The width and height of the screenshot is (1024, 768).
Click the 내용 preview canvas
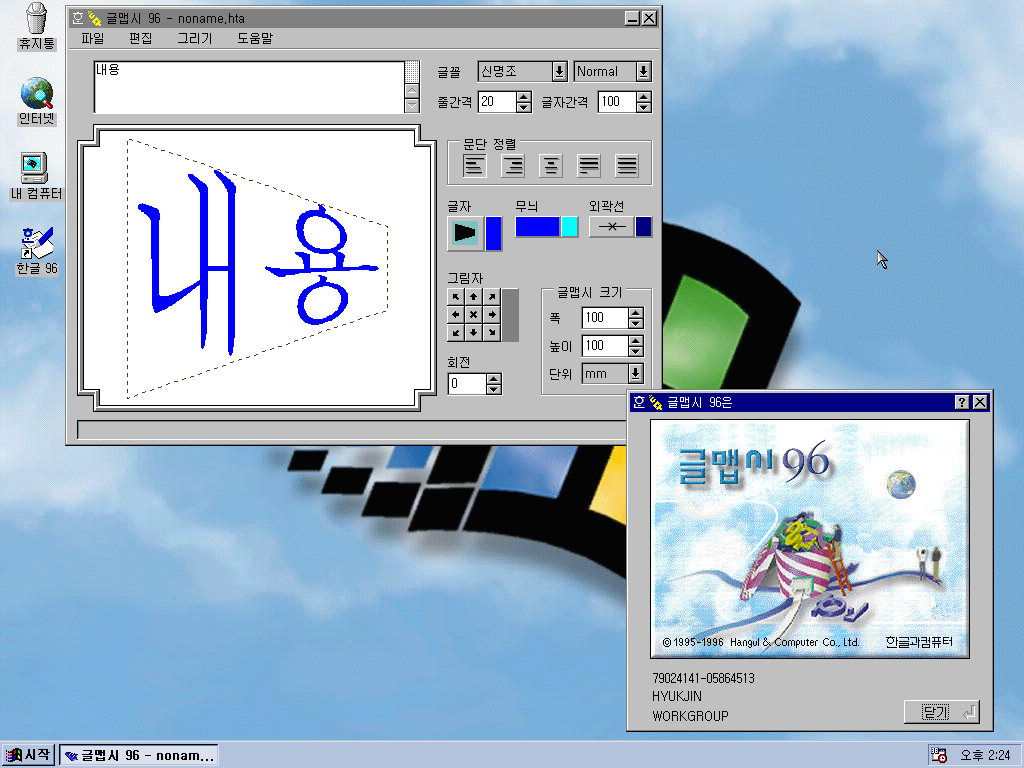(x=257, y=268)
